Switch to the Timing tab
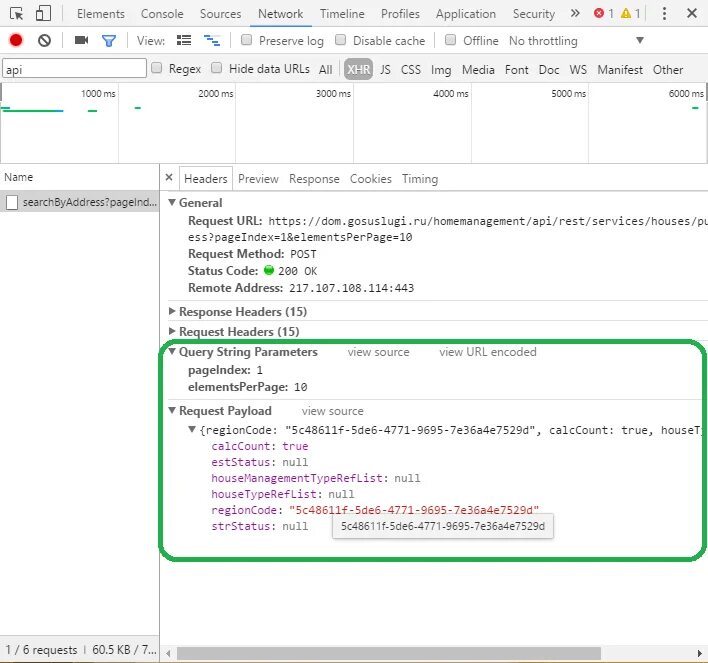This screenshot has width=708, height=663. 420,179
